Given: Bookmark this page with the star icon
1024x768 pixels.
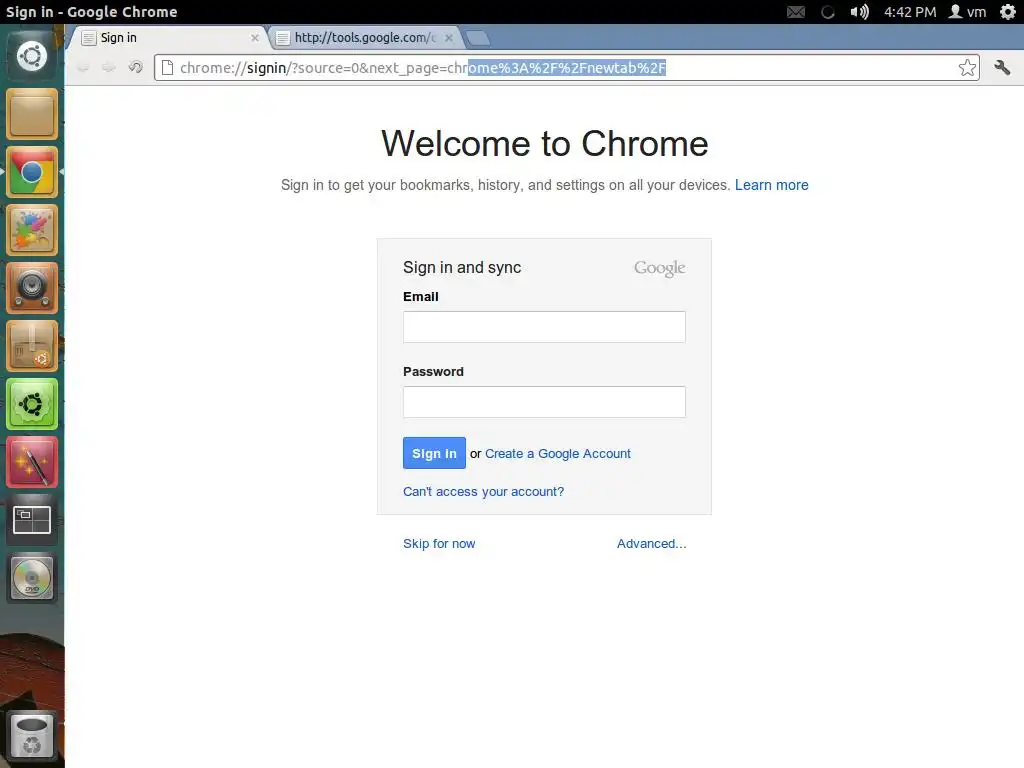Looking at the screenshot, I should 967,67.
